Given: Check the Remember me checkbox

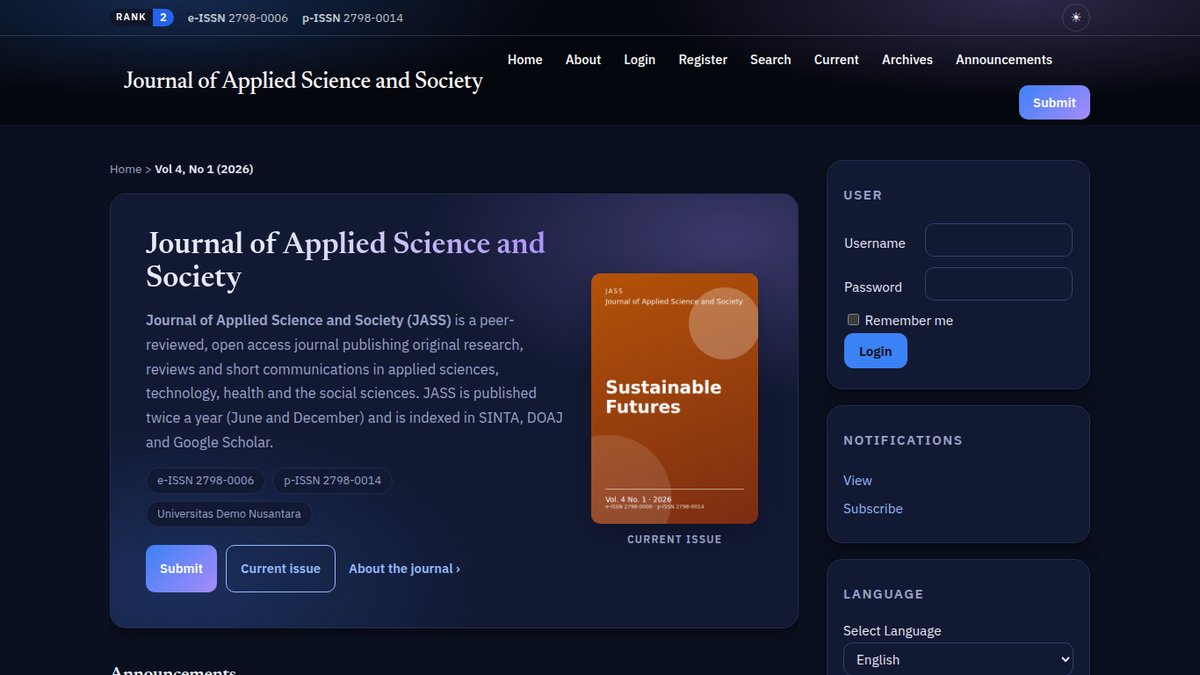Looking at the screenshot, I should tap(853, 320).
